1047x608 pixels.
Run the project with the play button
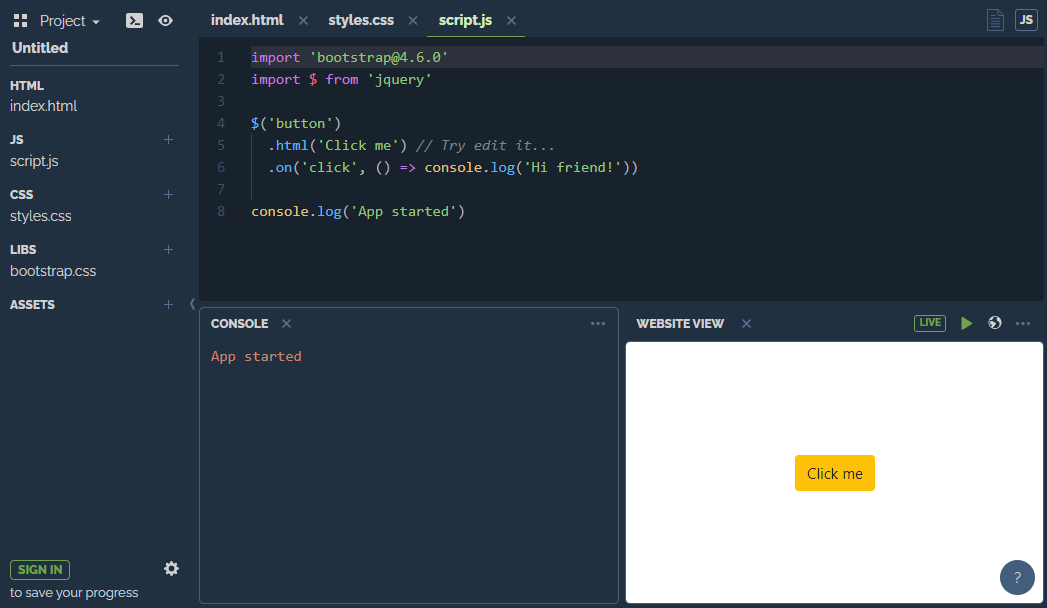click(966, 323)
